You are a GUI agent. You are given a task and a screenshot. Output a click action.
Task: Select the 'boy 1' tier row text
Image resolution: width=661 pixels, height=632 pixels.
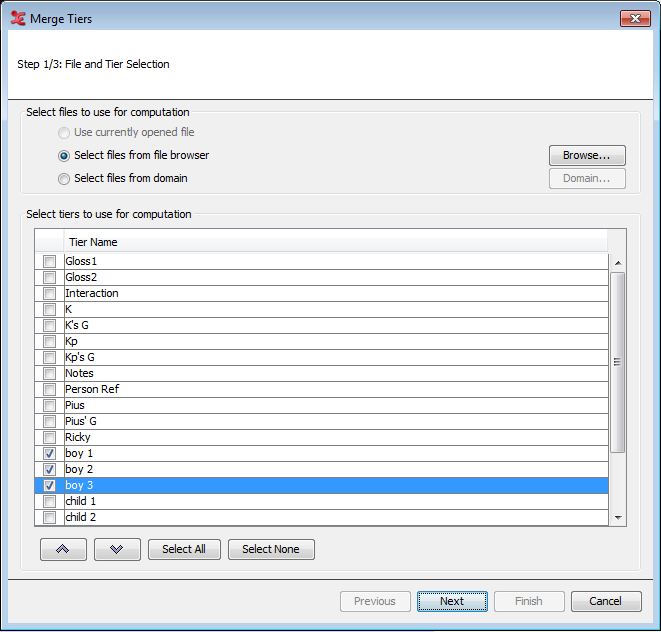pyautogui.click(x=79, y=454)
